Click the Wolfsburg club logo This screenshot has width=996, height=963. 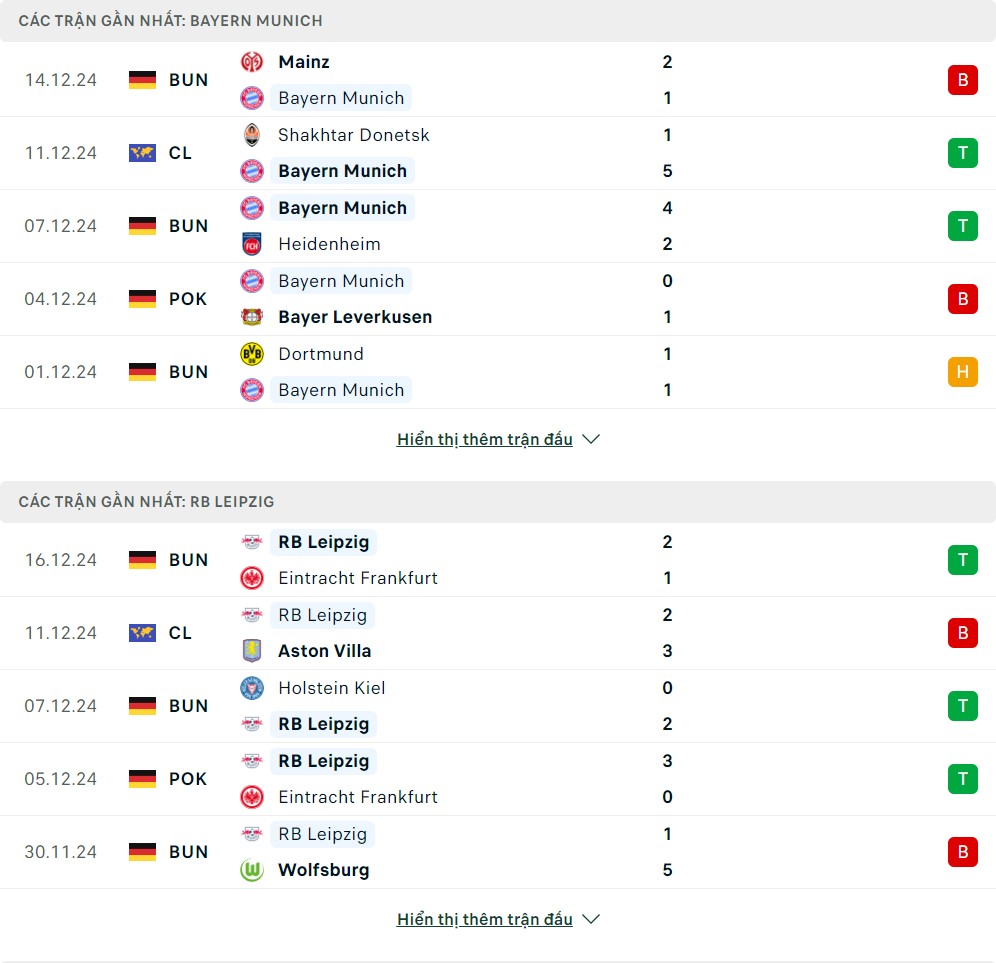tap(252, 870)
